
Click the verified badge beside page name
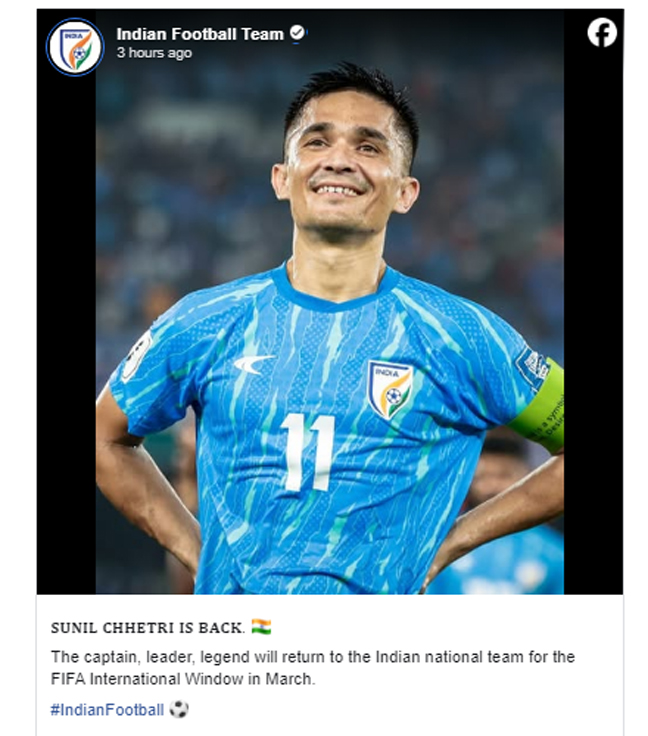[x=297, y=33]
